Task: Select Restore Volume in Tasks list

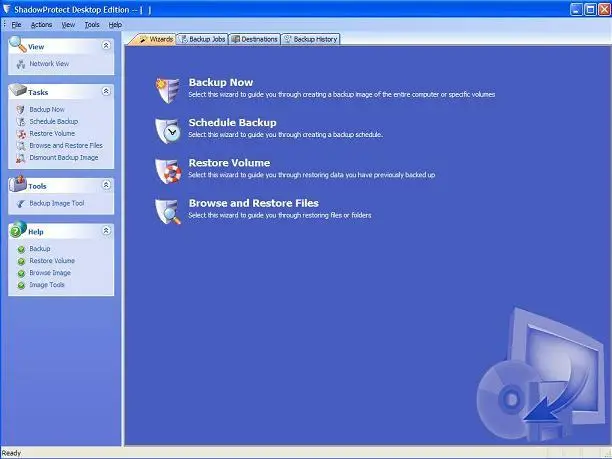Action: (52, 134)
